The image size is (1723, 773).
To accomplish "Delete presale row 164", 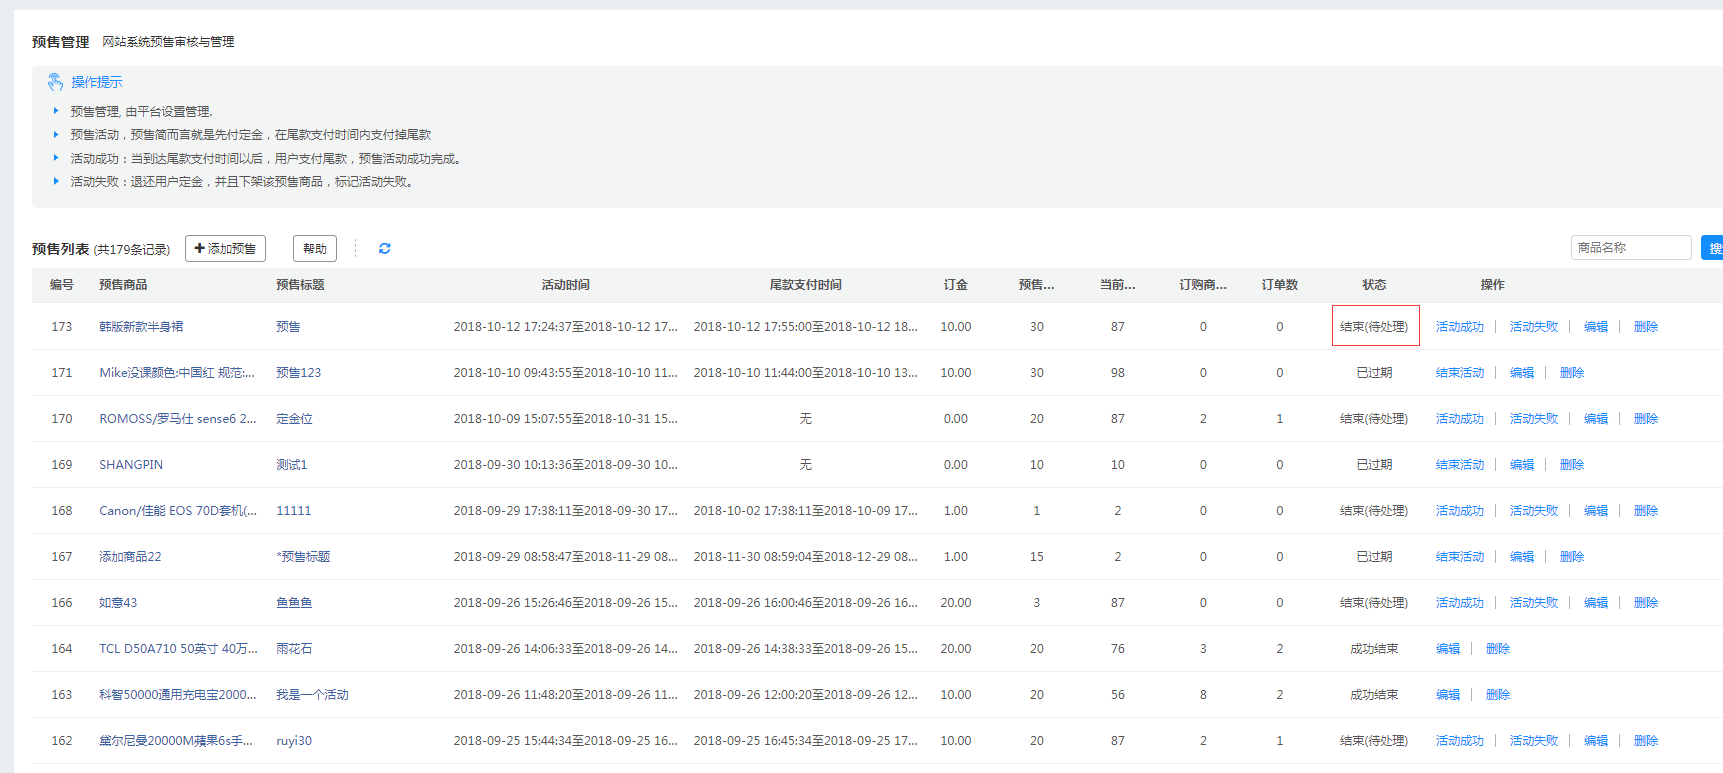I will (1497, 649).
